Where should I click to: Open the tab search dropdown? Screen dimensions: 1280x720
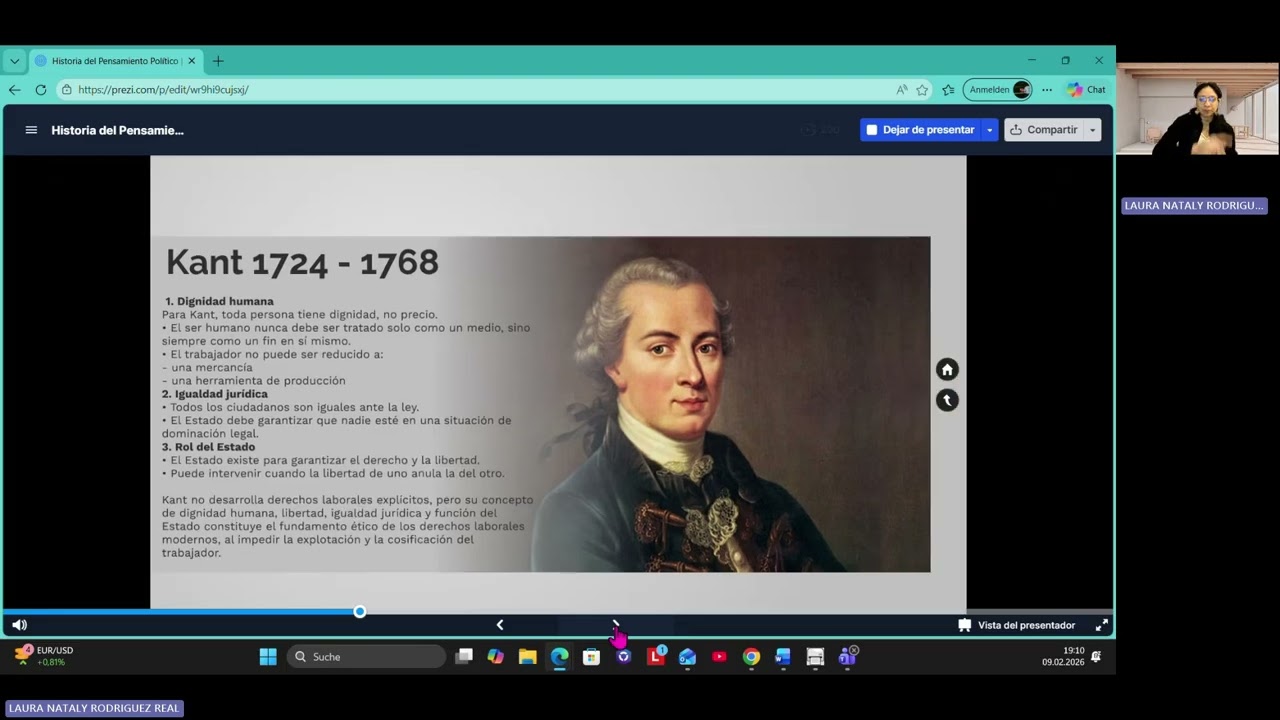[14, 61]
